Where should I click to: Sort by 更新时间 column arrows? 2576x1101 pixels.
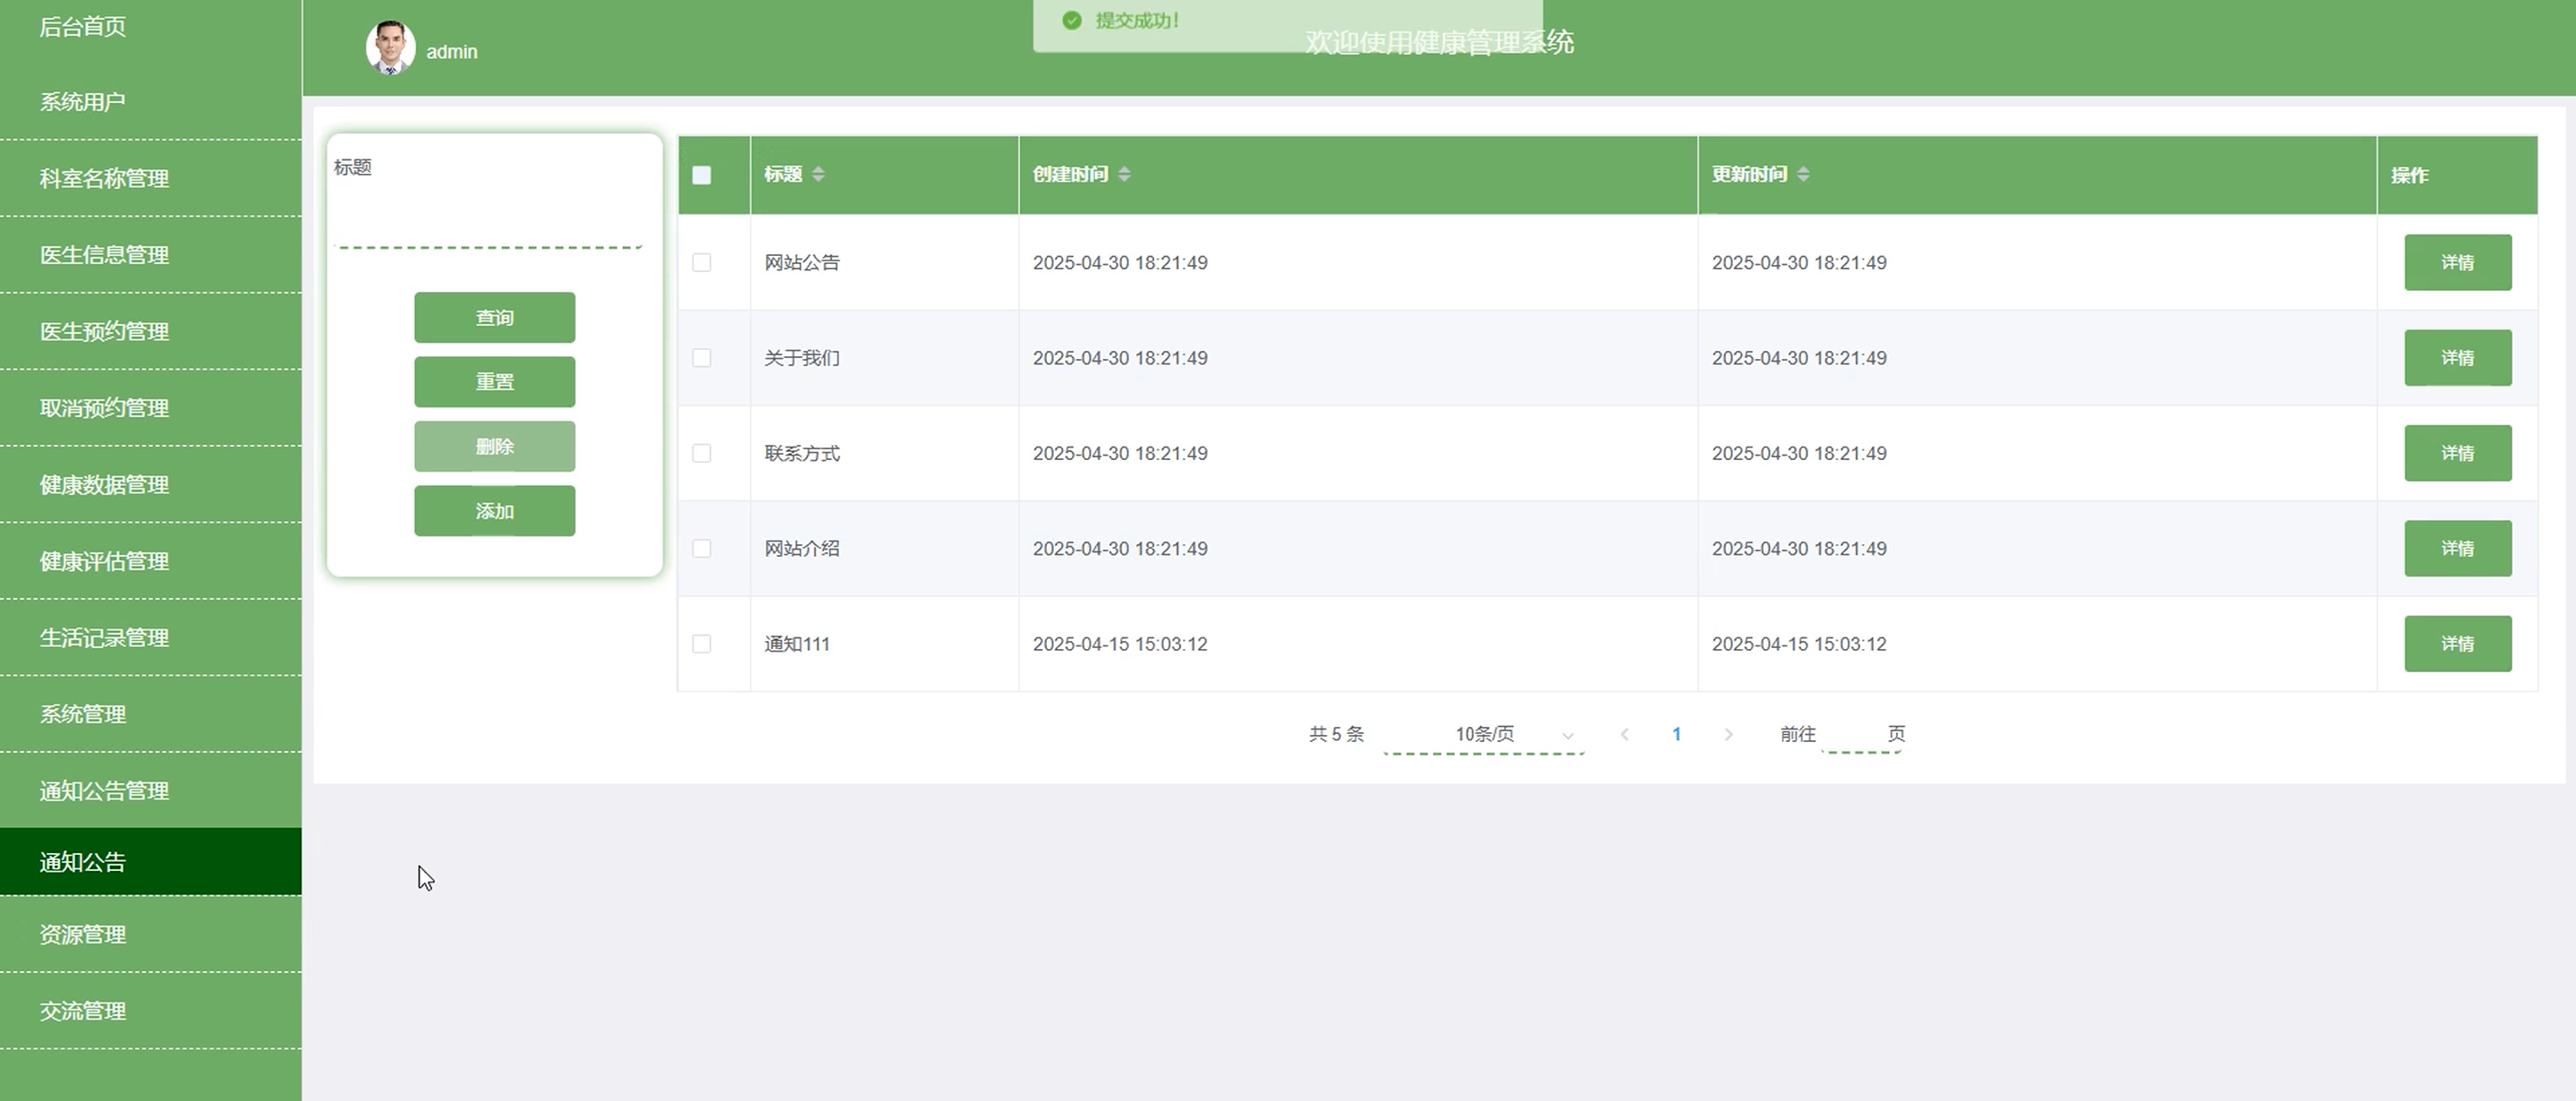[x=1803, y=174]
